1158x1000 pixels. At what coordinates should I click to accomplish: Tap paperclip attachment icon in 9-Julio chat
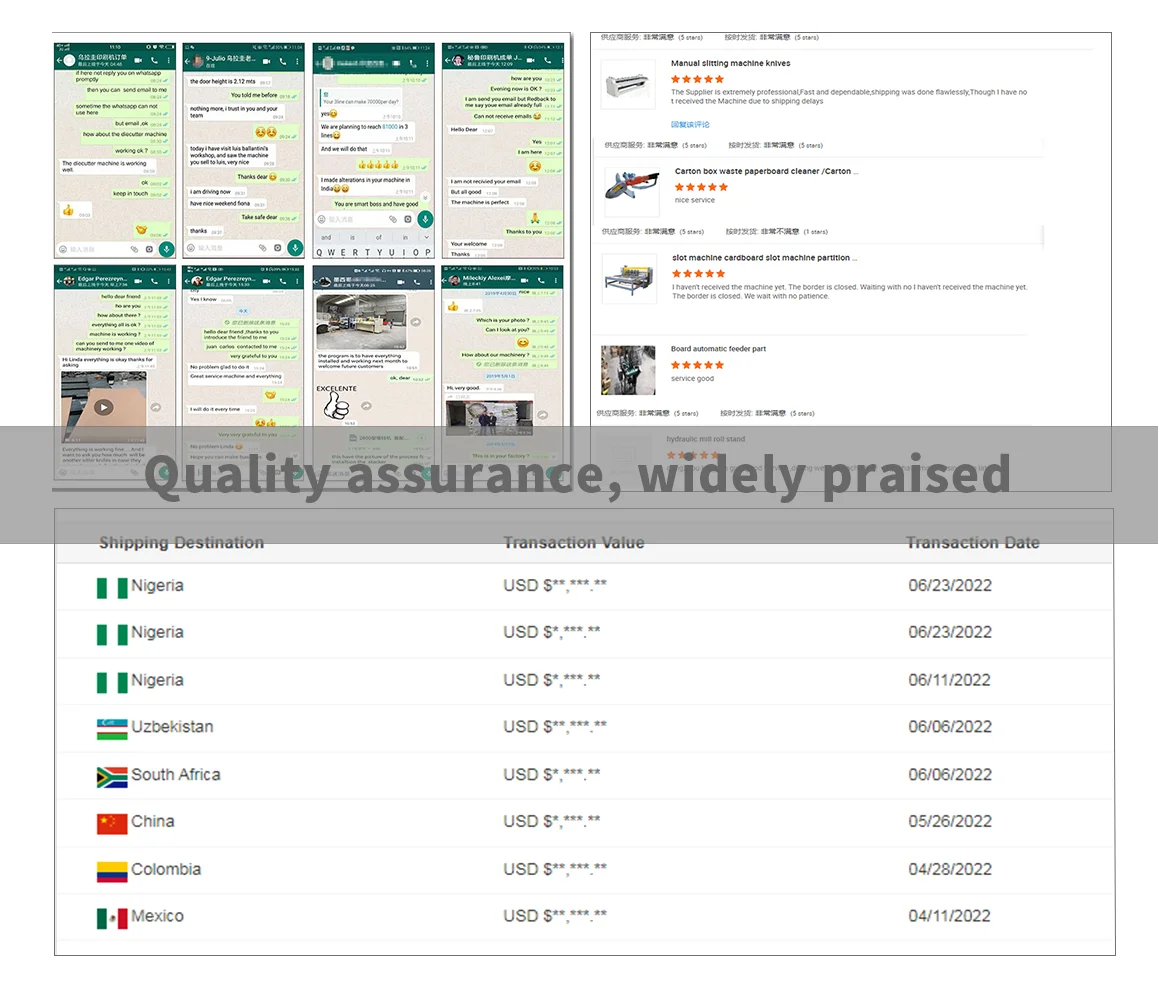click(x=262, y=248)
